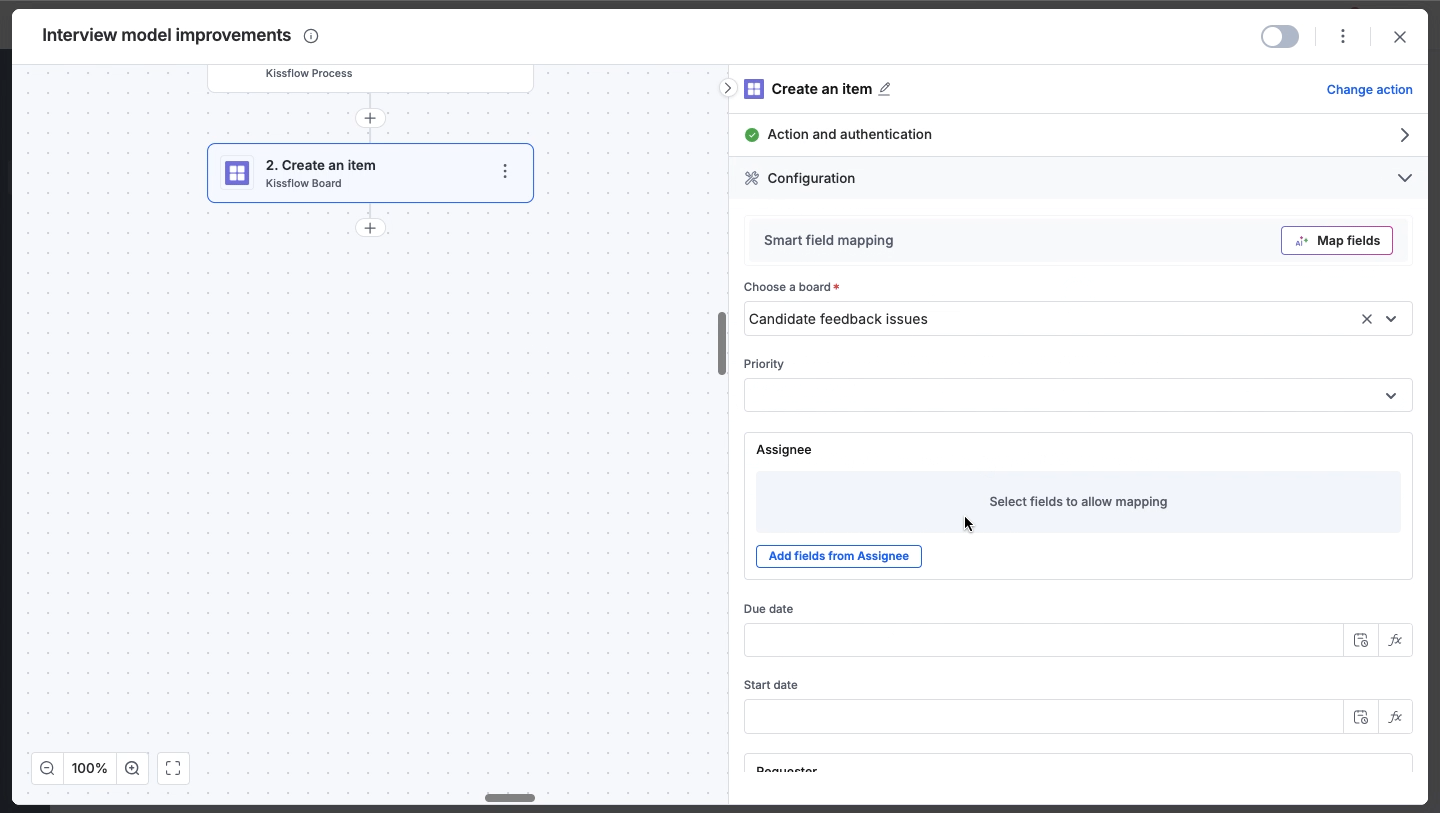1440x813 pixels.
Task: Open the Choose a board dropdown
Action: [1391, 319]
